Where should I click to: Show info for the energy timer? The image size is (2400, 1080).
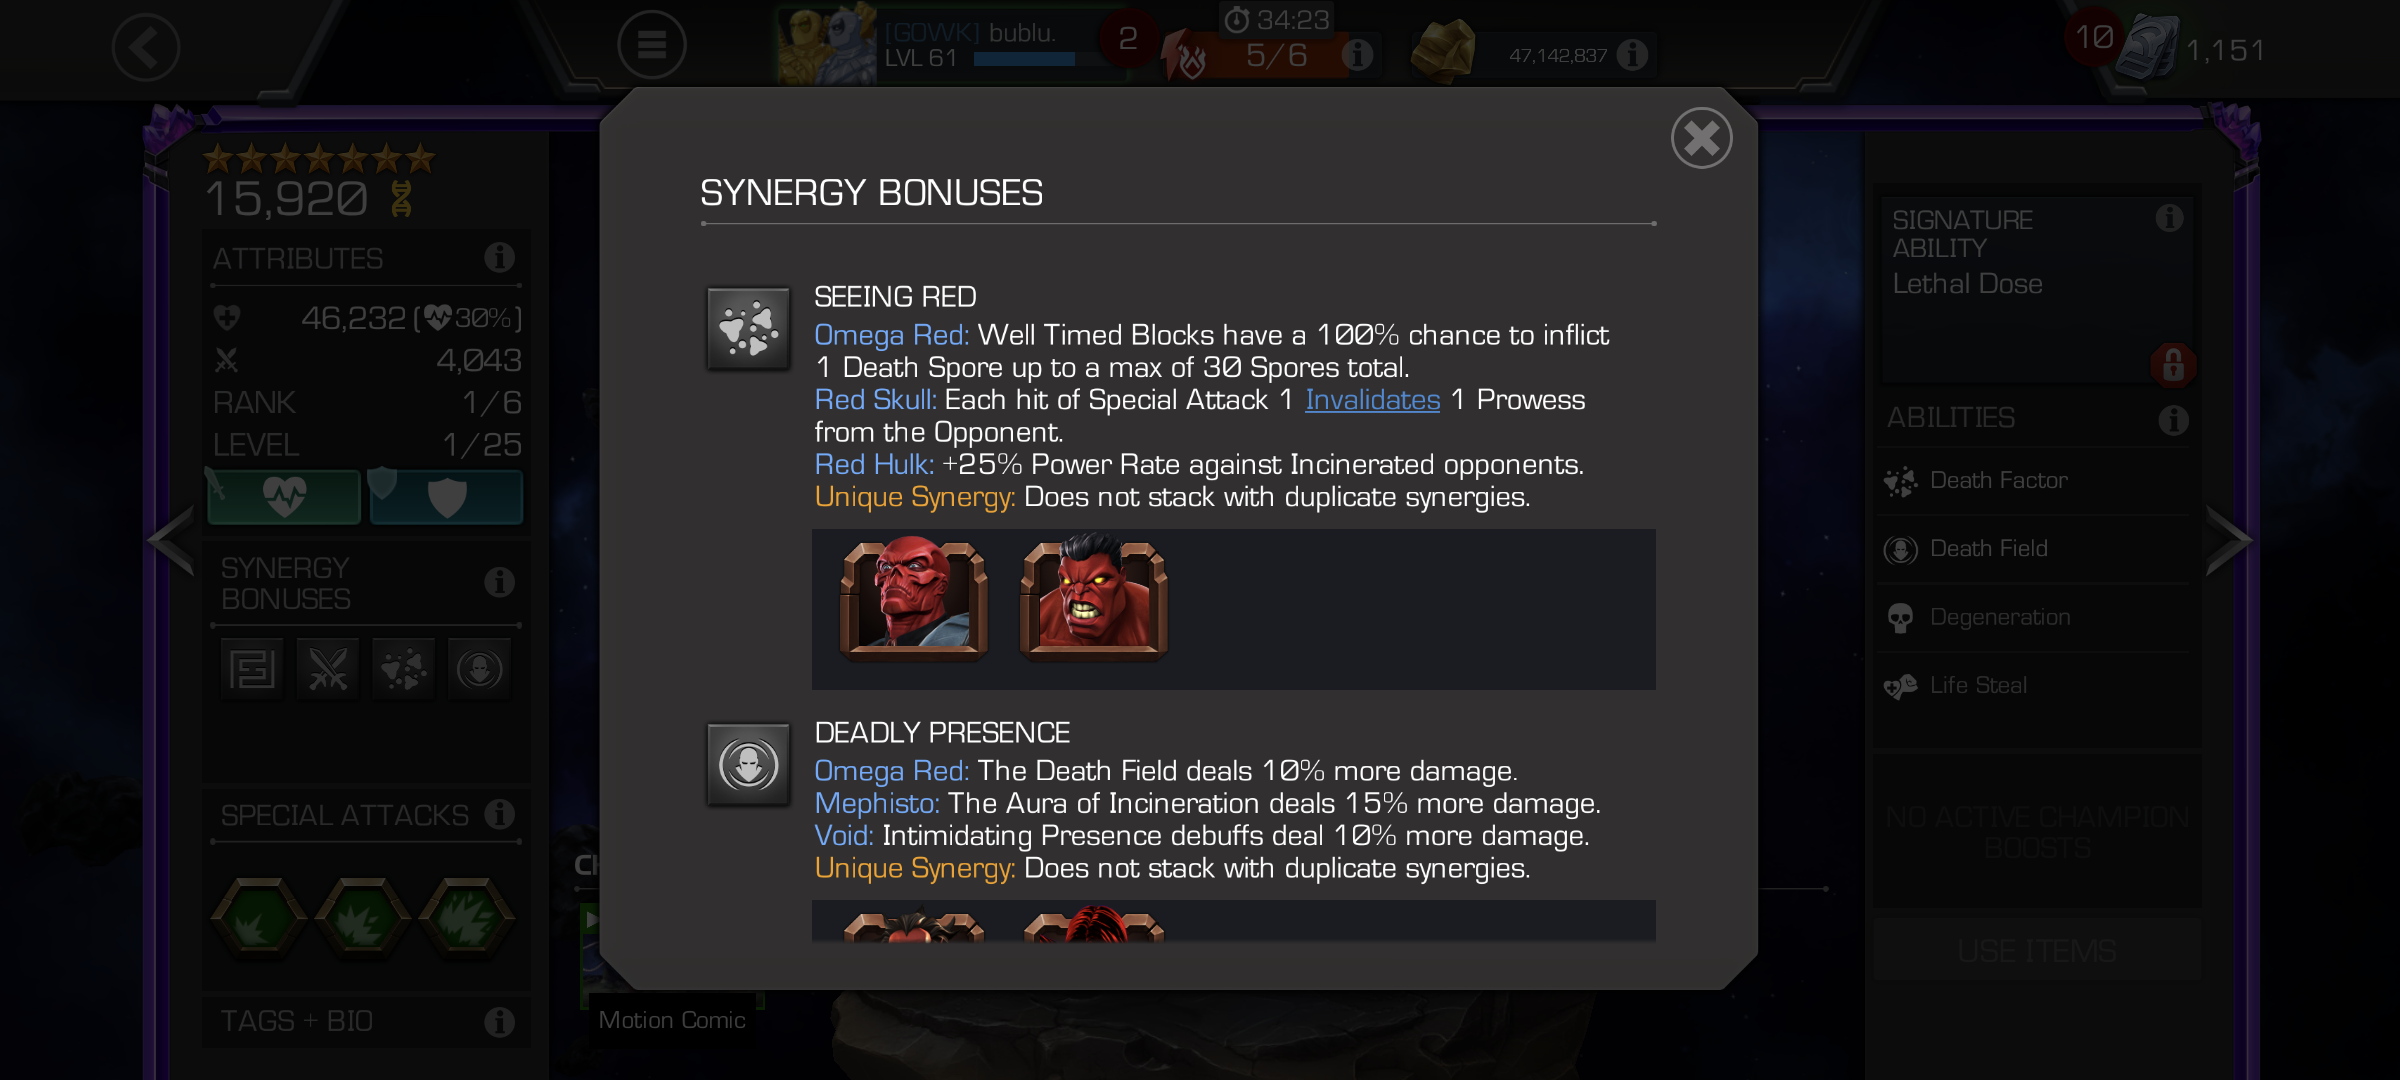click(1357, 54)
